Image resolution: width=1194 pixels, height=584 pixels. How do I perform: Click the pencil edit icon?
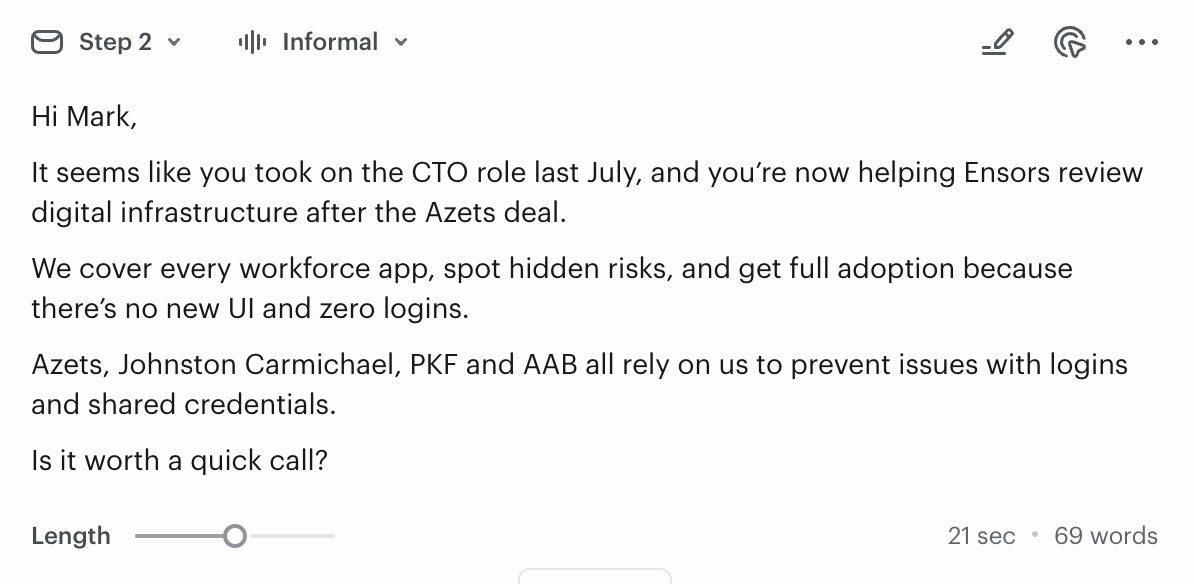[x=997, y=43]
